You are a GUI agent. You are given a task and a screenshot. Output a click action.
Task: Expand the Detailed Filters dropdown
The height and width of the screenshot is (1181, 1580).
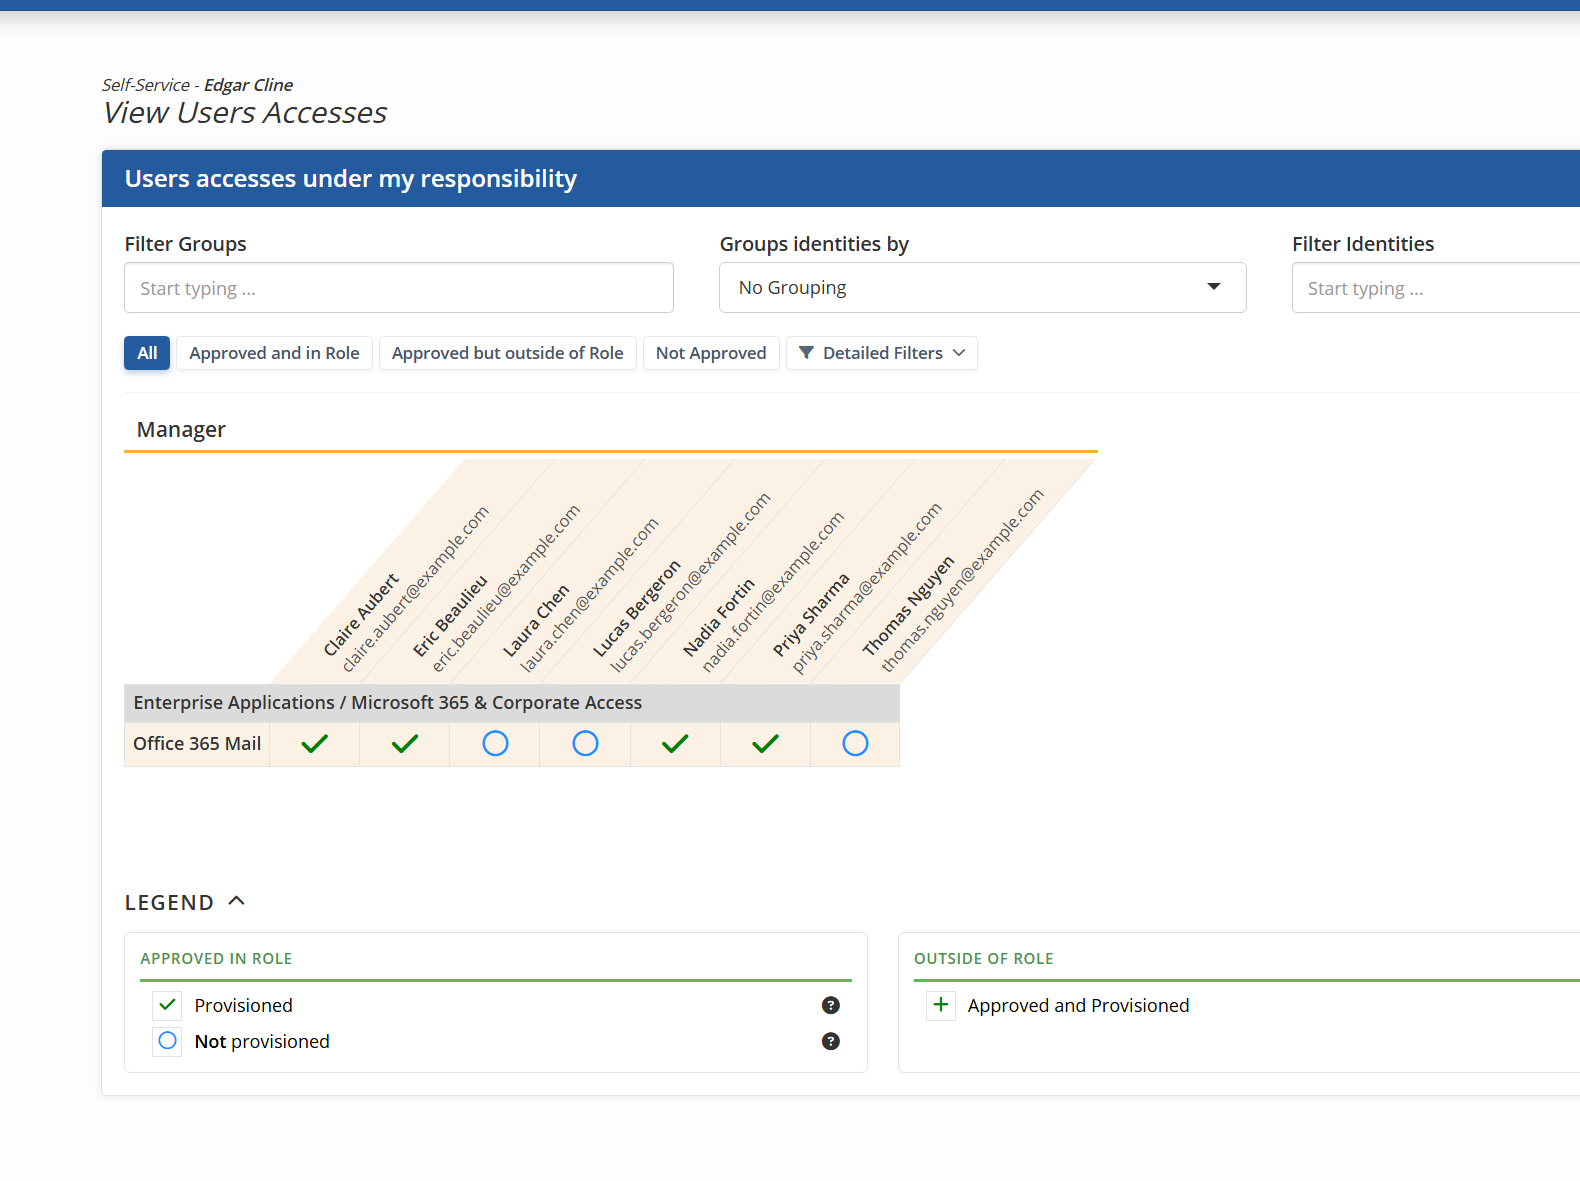point(881,353)
